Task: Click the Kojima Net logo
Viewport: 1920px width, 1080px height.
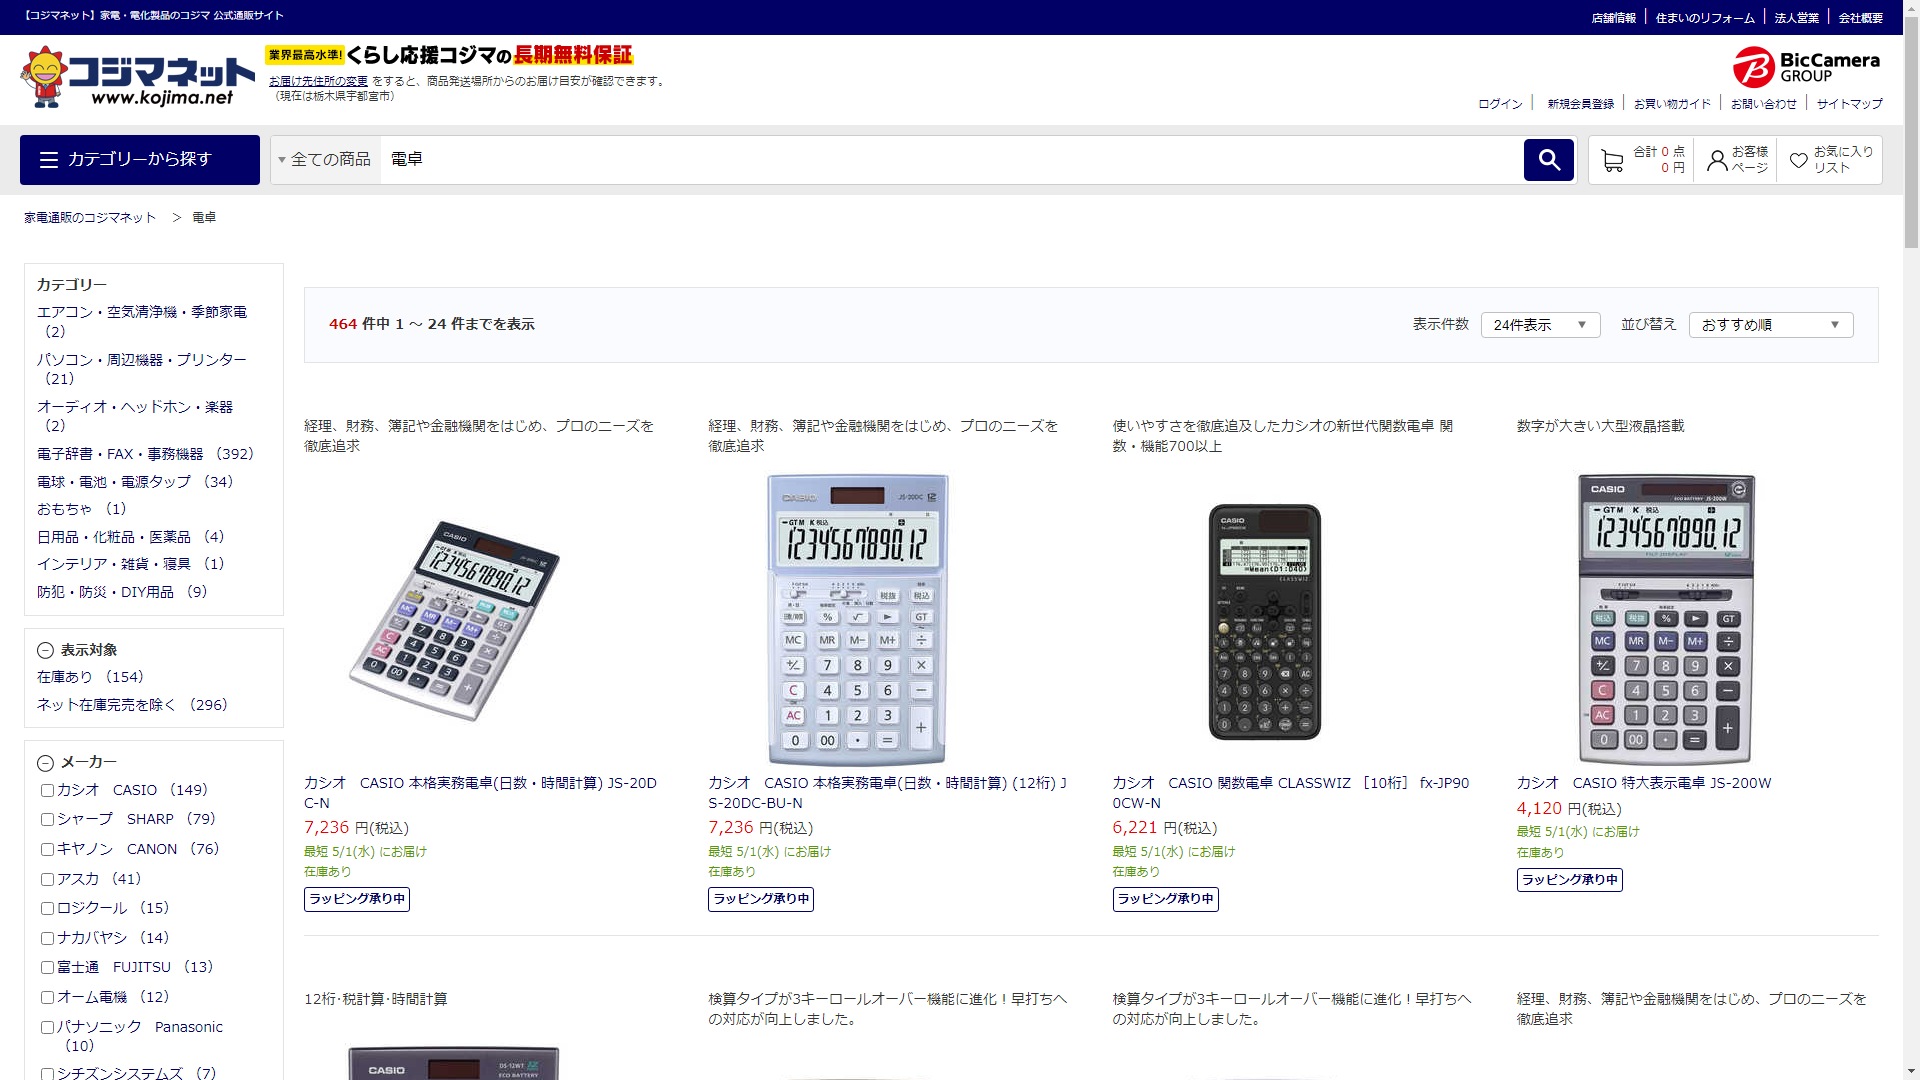Action: pos(138,78)
